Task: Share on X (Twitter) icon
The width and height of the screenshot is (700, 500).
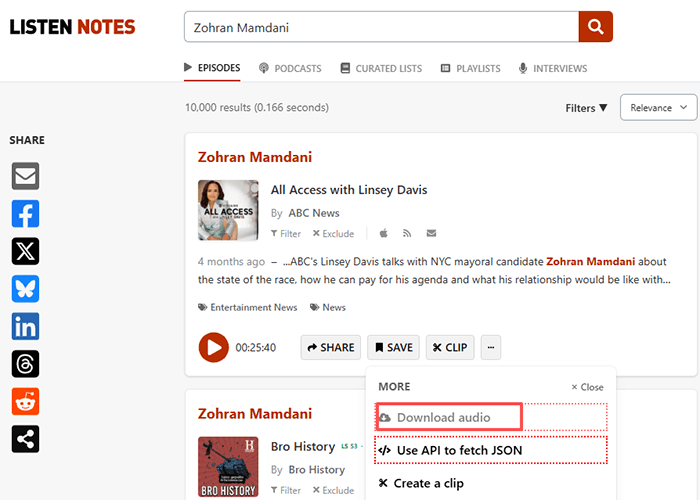Action: [25, 251]
